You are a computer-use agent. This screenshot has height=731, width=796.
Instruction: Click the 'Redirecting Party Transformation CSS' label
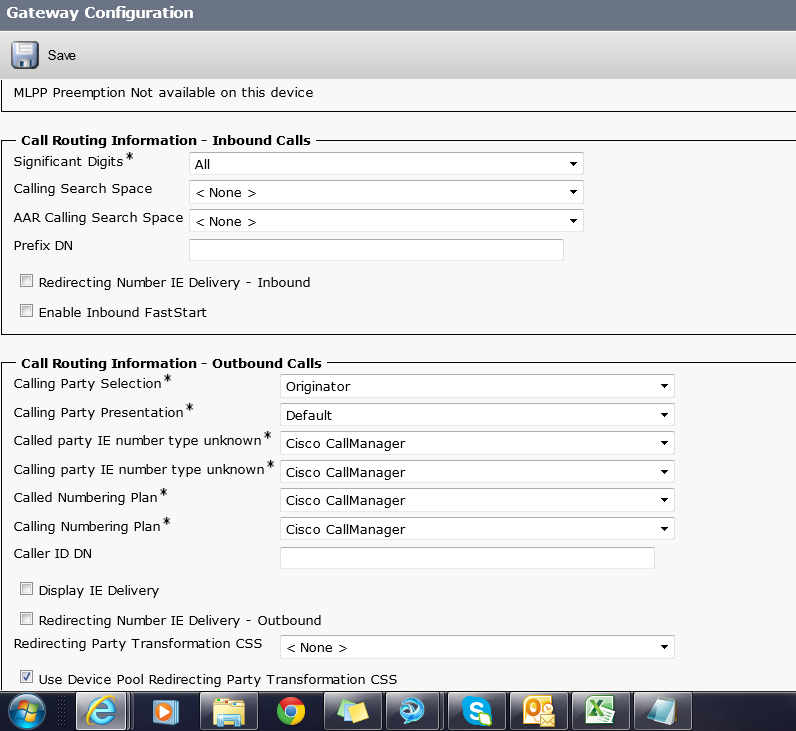pos(138,644)
